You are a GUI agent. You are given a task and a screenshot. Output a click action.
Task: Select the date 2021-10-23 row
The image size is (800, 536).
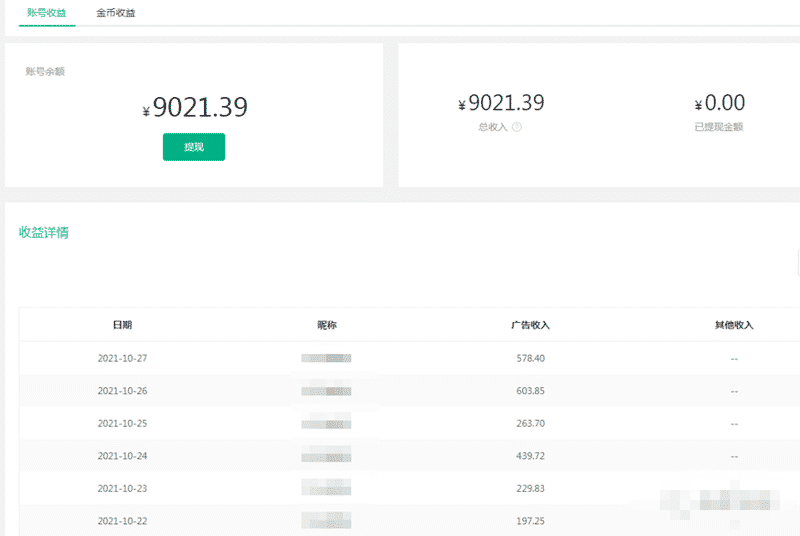click(410, 489)
